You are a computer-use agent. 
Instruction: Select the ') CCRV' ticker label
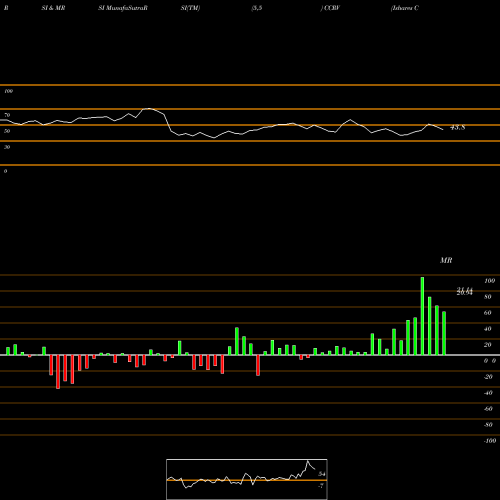click(330, 8)
